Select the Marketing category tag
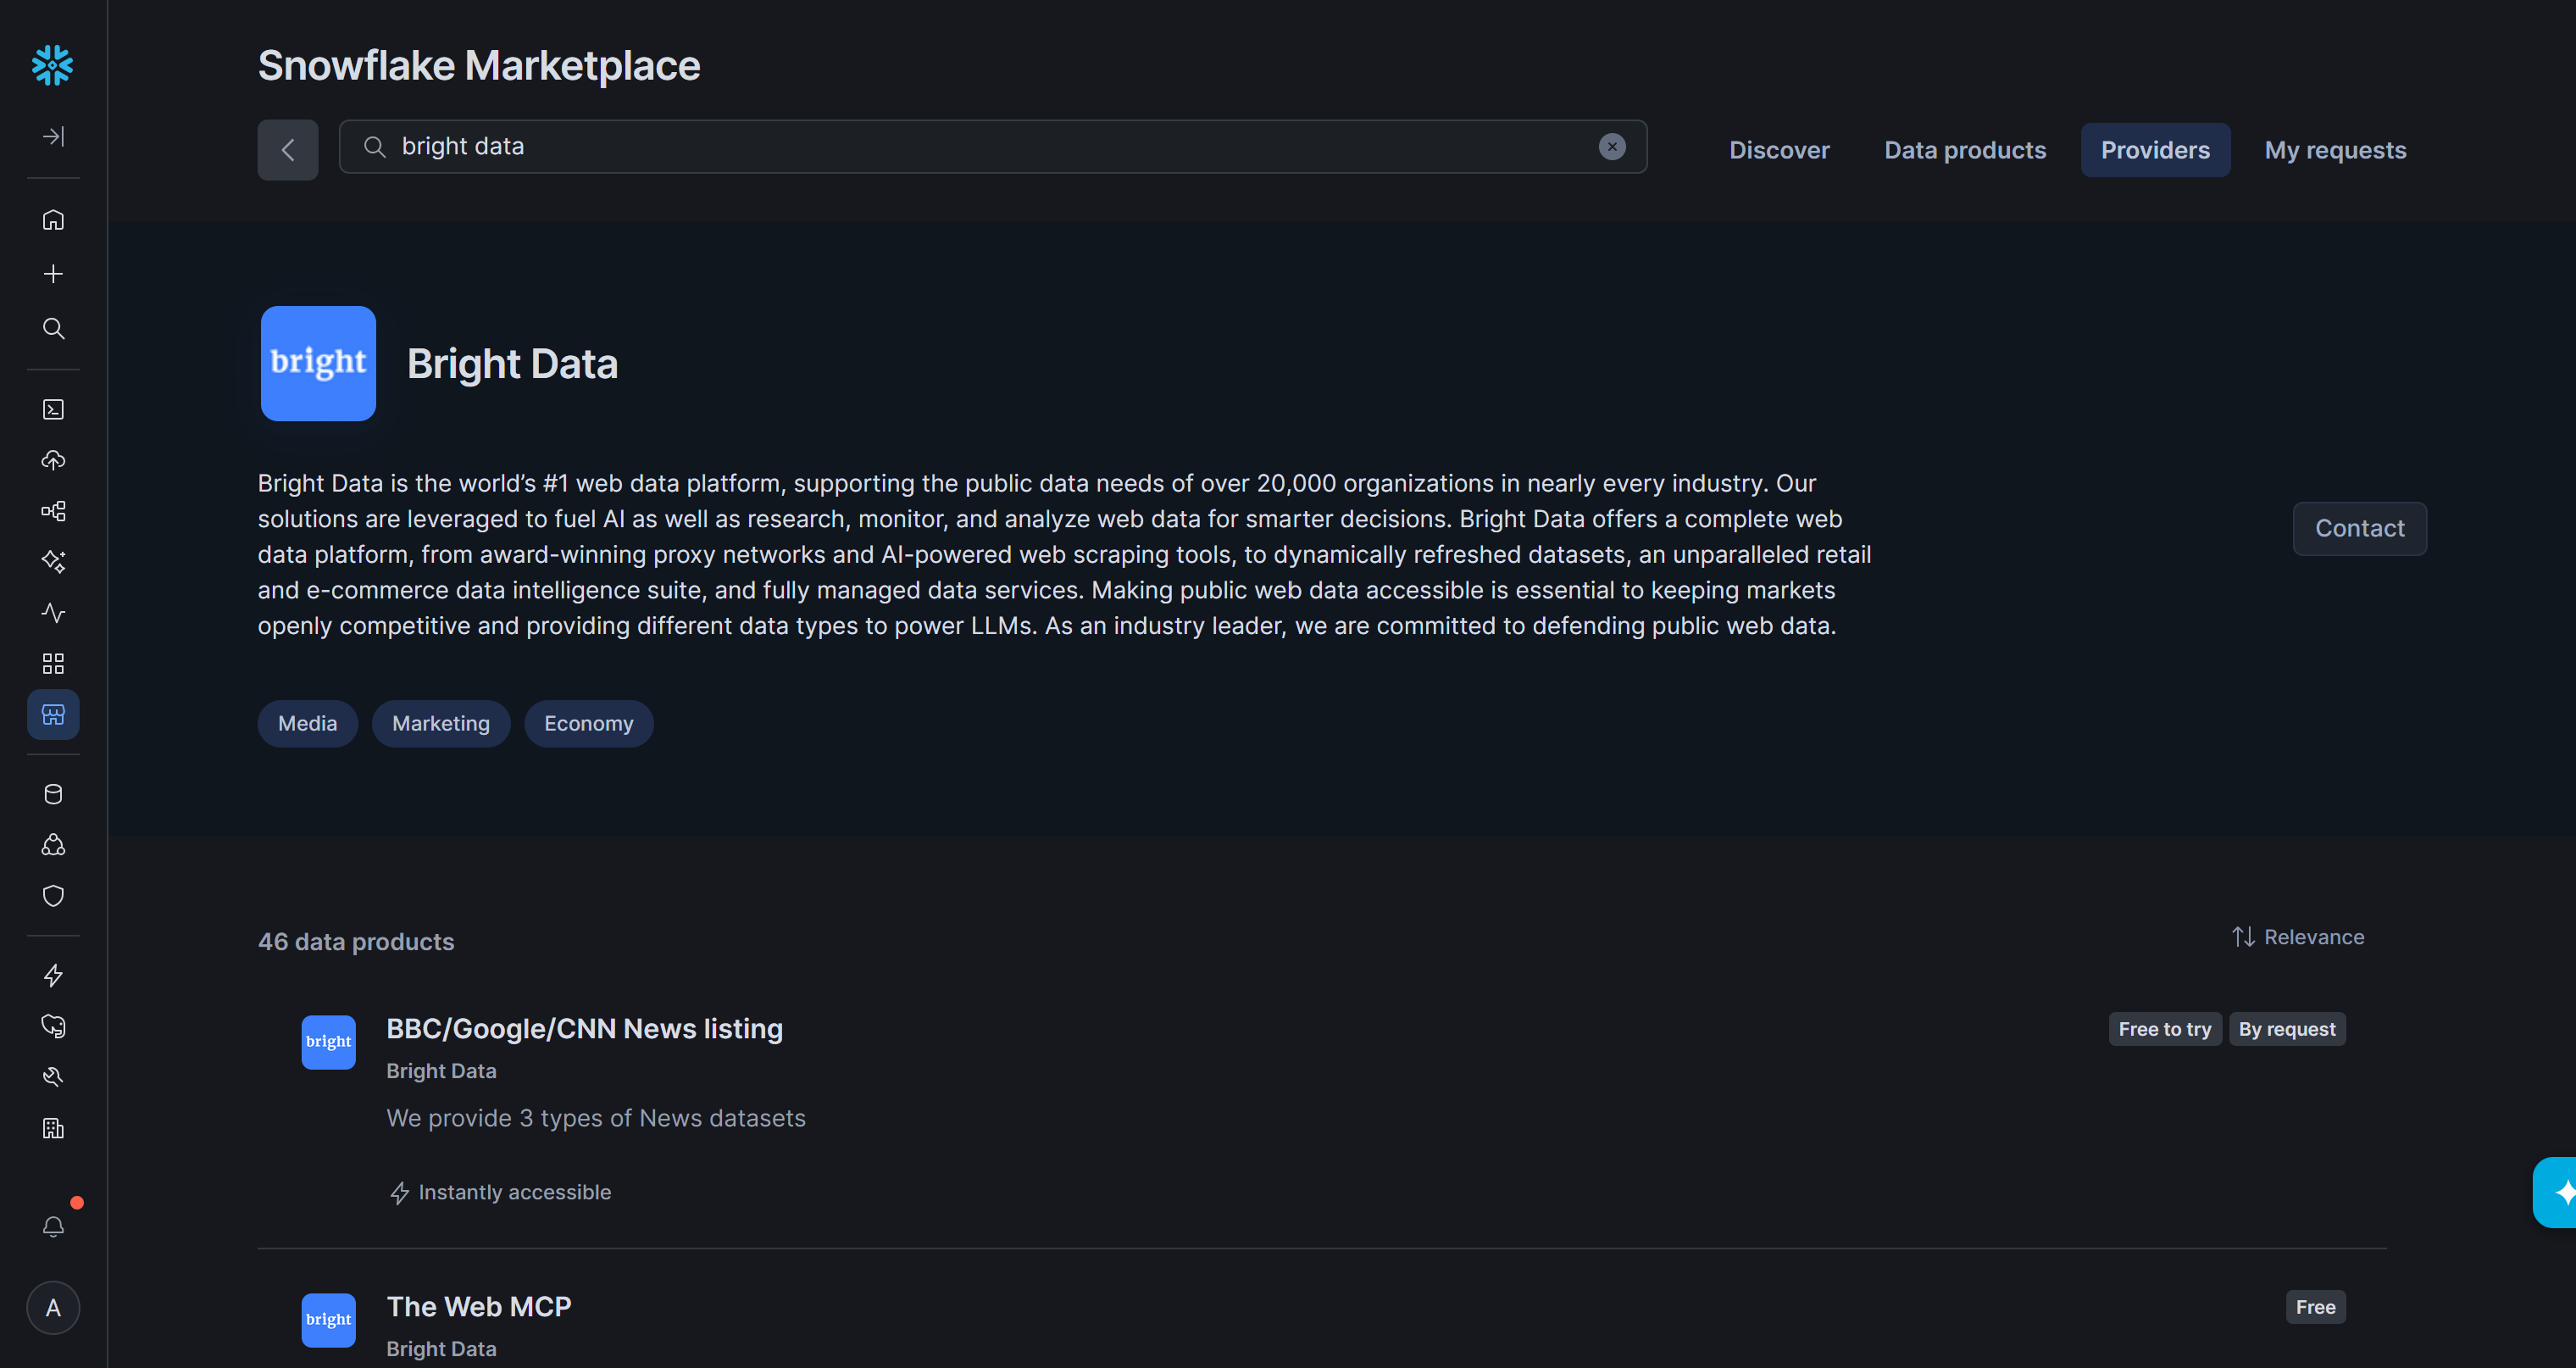The image size is (2576, 1368). (441, 723)
